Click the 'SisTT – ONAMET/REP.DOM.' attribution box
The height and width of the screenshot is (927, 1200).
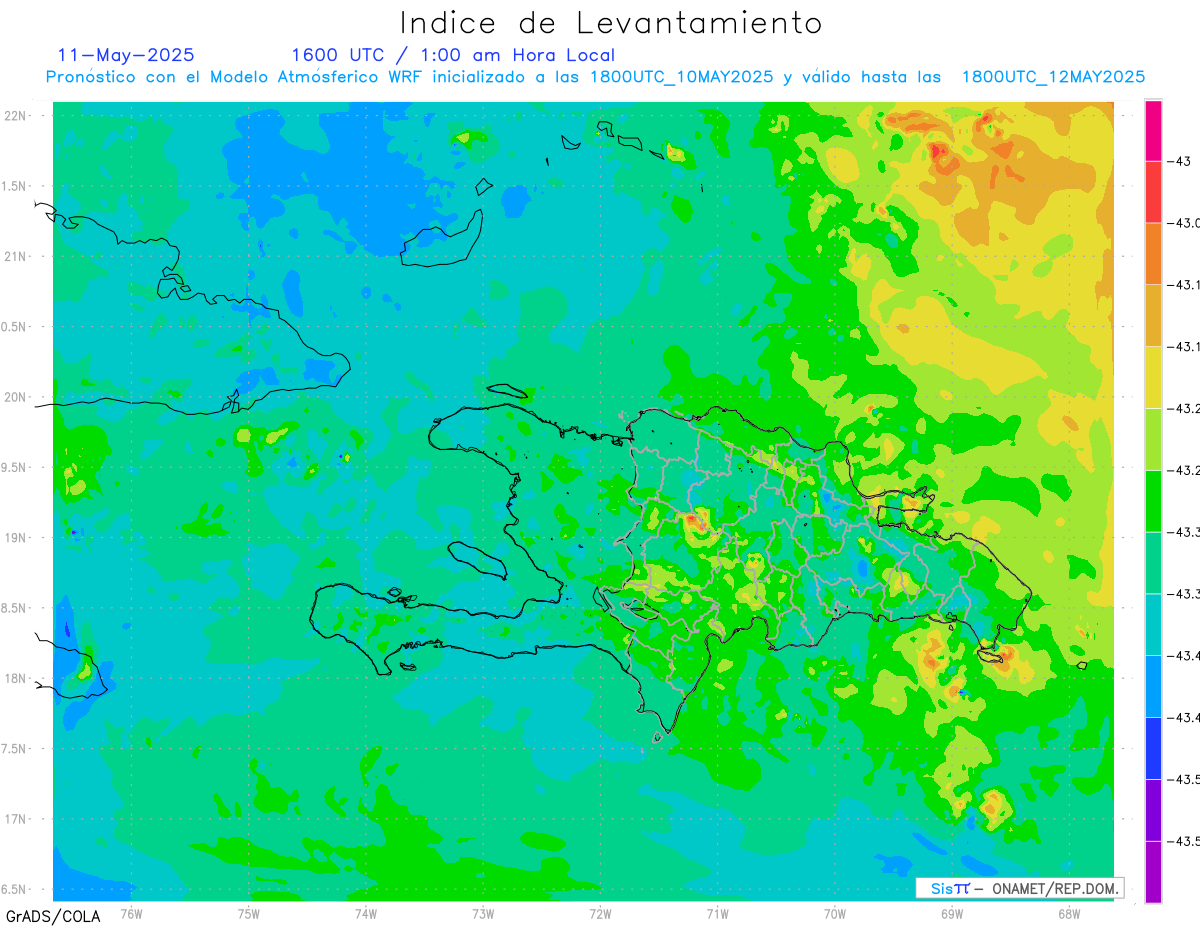pyautogui.click(x=1020, y=888)
